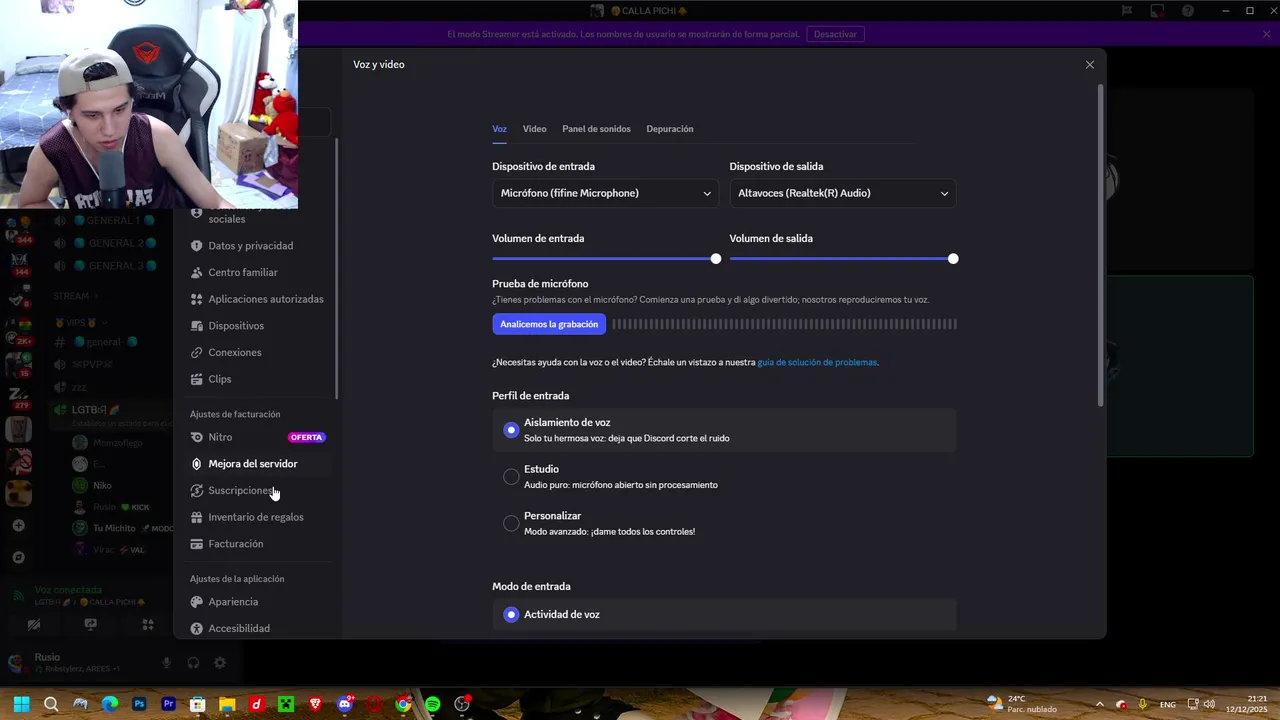Click the gem icon beside Mejora del servidor
The height and width of the screenshot is (720, 1280).
coord(197,464)
